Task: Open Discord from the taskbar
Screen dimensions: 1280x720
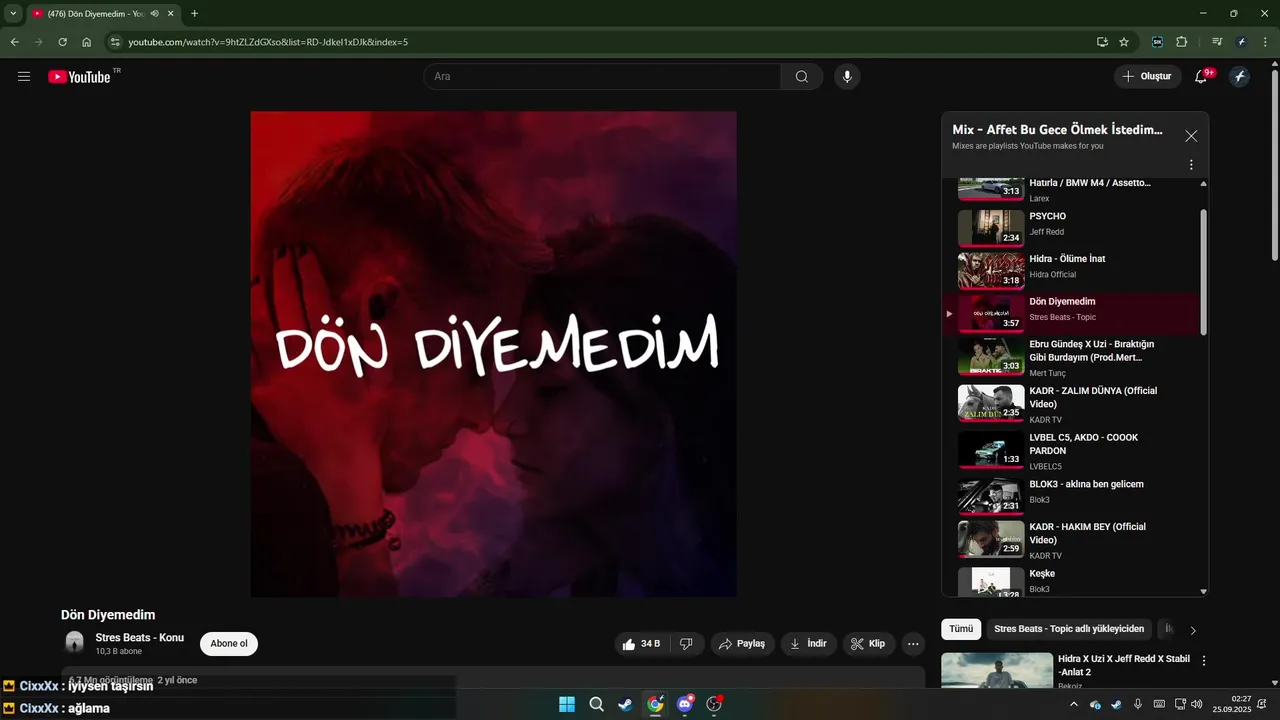Action: point(685,704)
